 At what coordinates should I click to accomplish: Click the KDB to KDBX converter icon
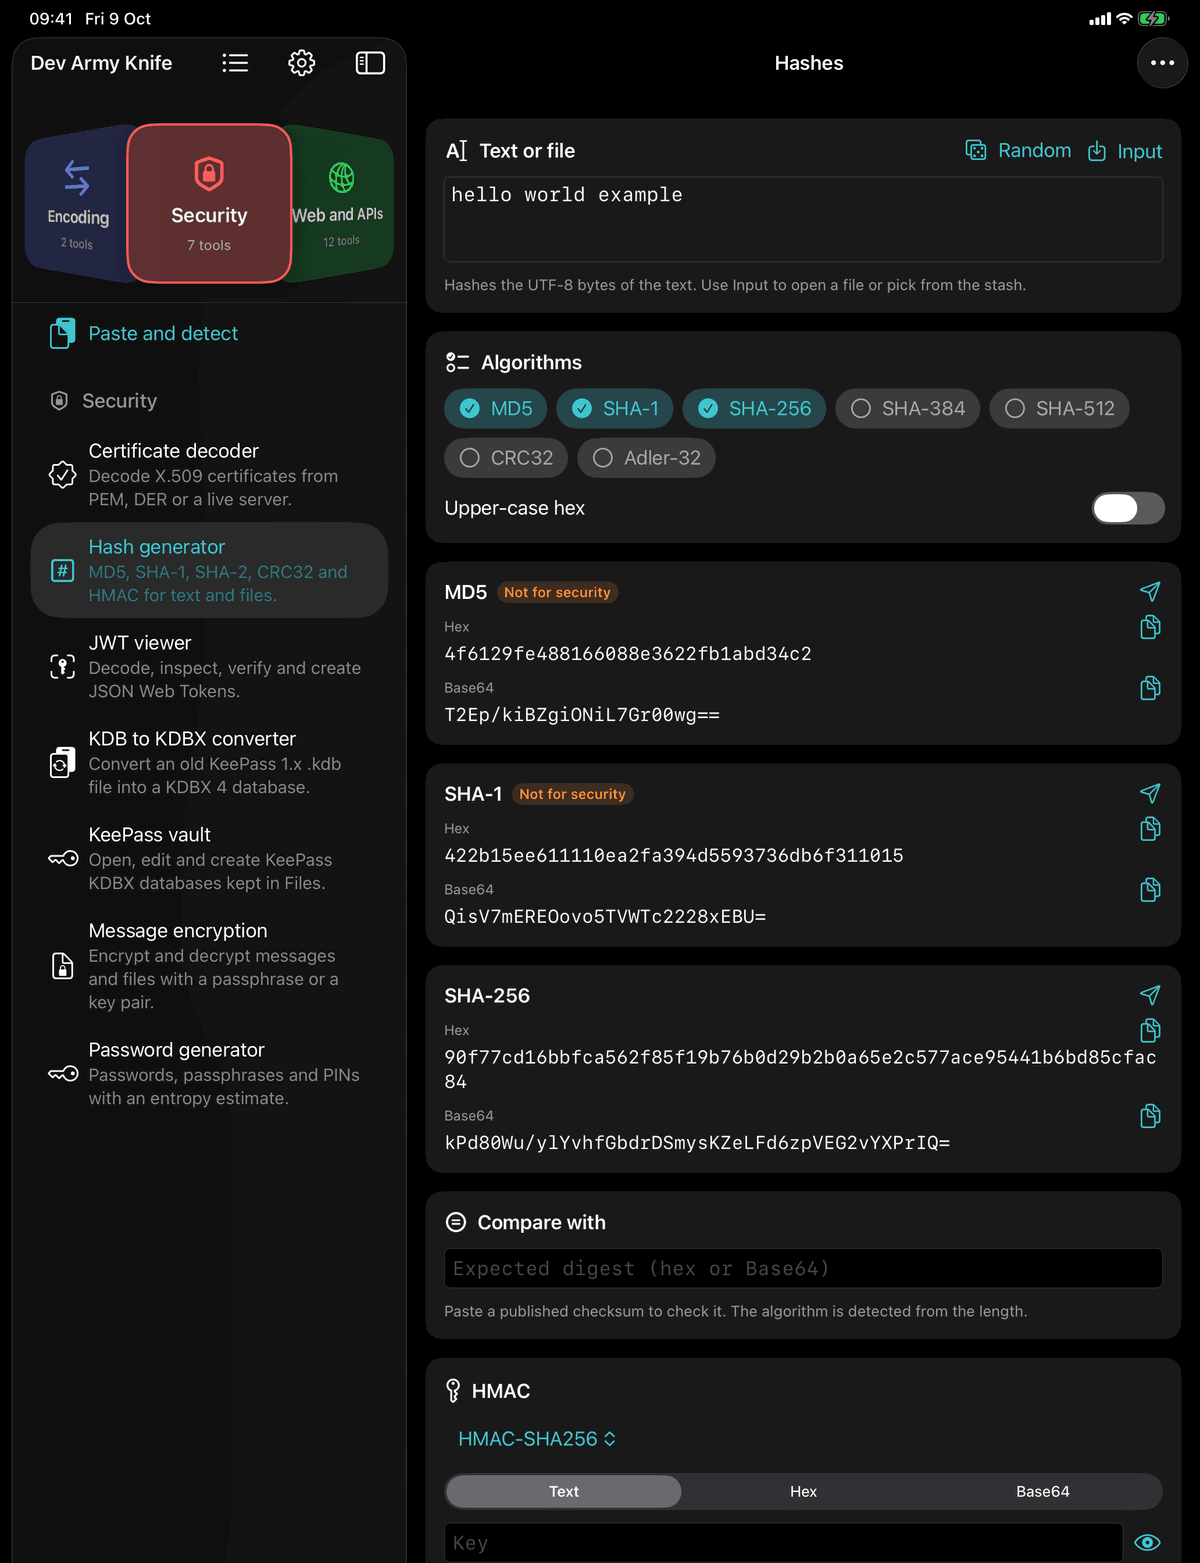pos(62,762)
